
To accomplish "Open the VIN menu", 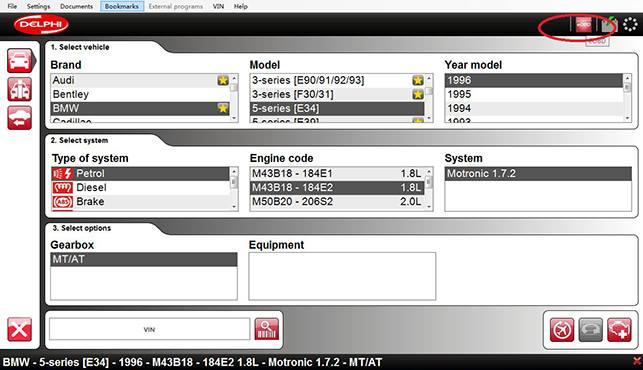I will point(218,6).
